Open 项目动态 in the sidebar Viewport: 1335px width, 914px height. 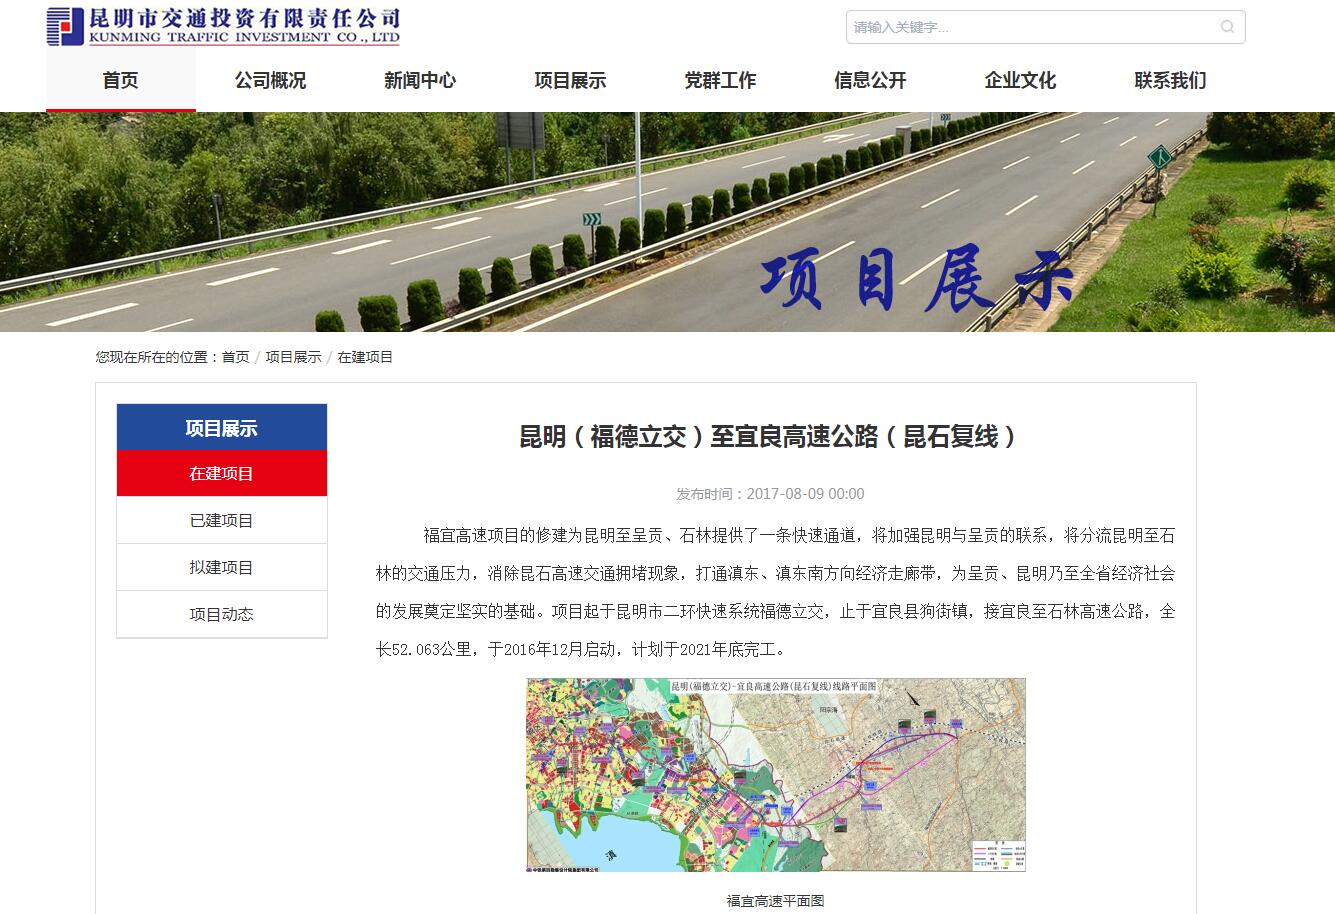222,614
